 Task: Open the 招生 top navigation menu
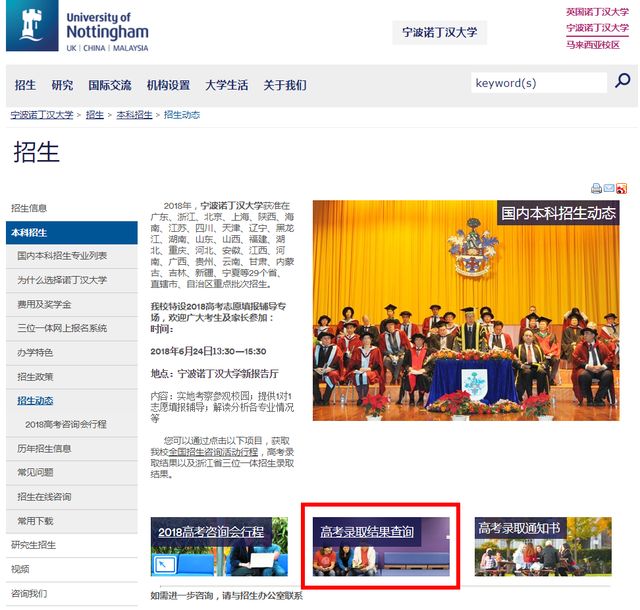25,85
